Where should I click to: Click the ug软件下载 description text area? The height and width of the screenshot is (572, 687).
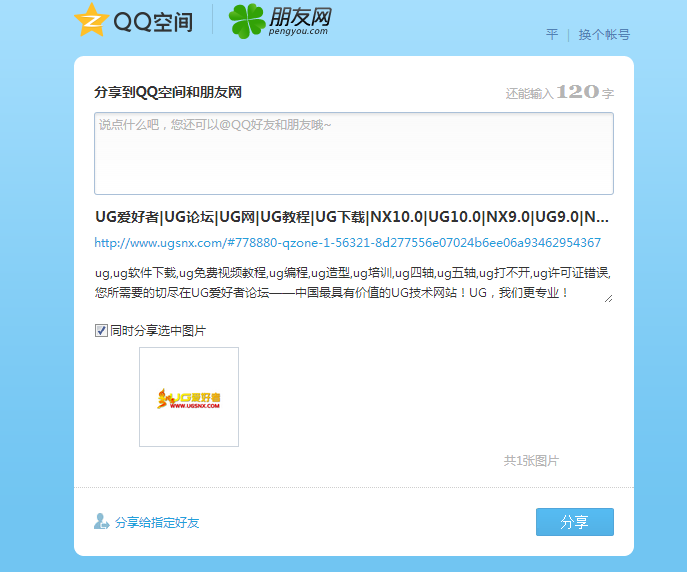point(353,283)
